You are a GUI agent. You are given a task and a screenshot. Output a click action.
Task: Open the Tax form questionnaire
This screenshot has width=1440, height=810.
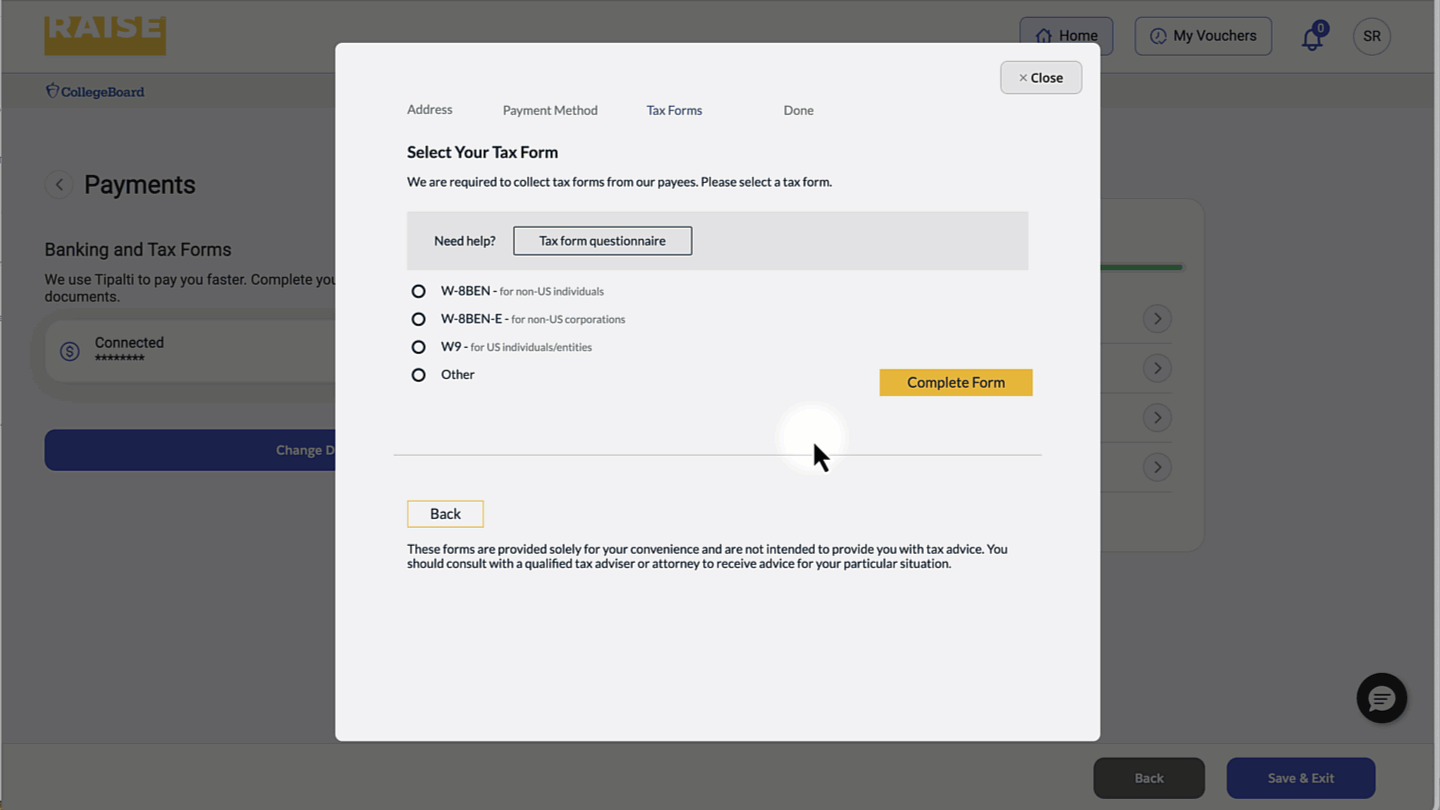(x=602, y=241)
